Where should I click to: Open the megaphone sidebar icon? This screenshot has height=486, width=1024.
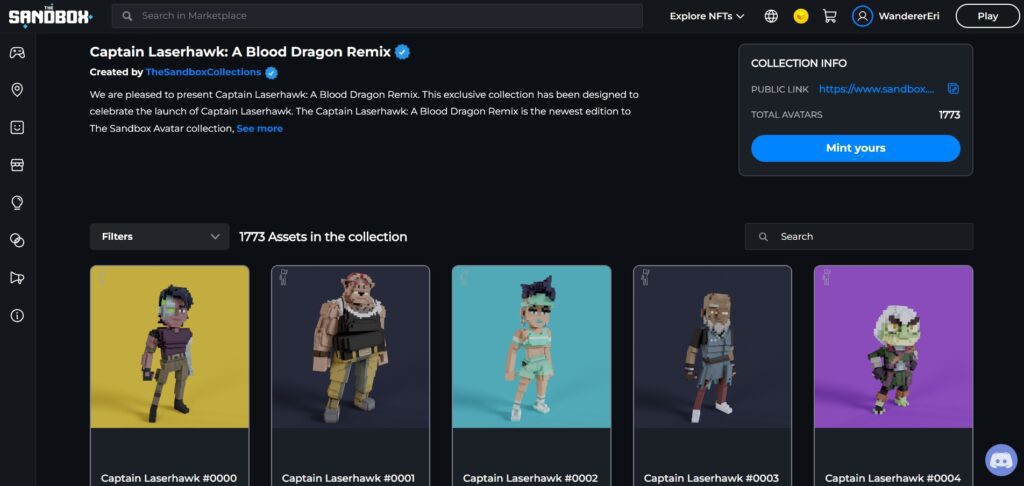click(x=17, y=278)
